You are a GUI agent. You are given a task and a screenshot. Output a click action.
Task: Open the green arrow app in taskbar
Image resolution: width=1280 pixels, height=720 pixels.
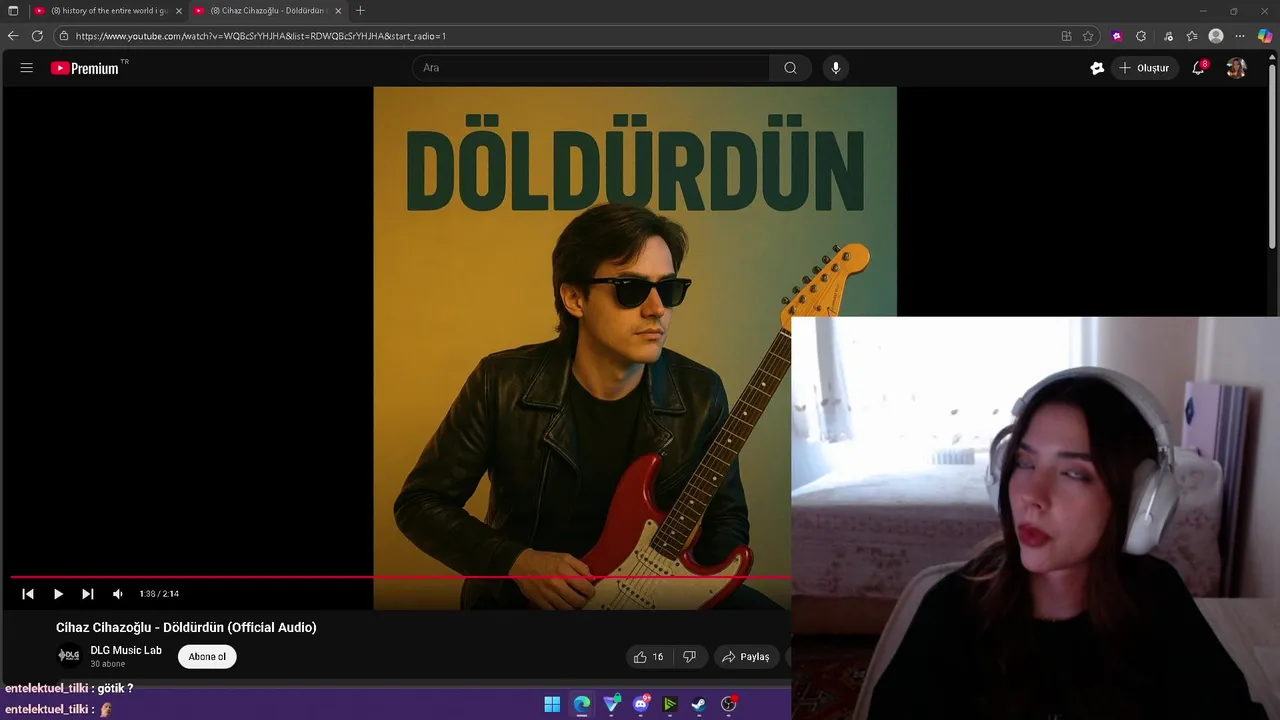pyautogui.click(x=670, y=704)
